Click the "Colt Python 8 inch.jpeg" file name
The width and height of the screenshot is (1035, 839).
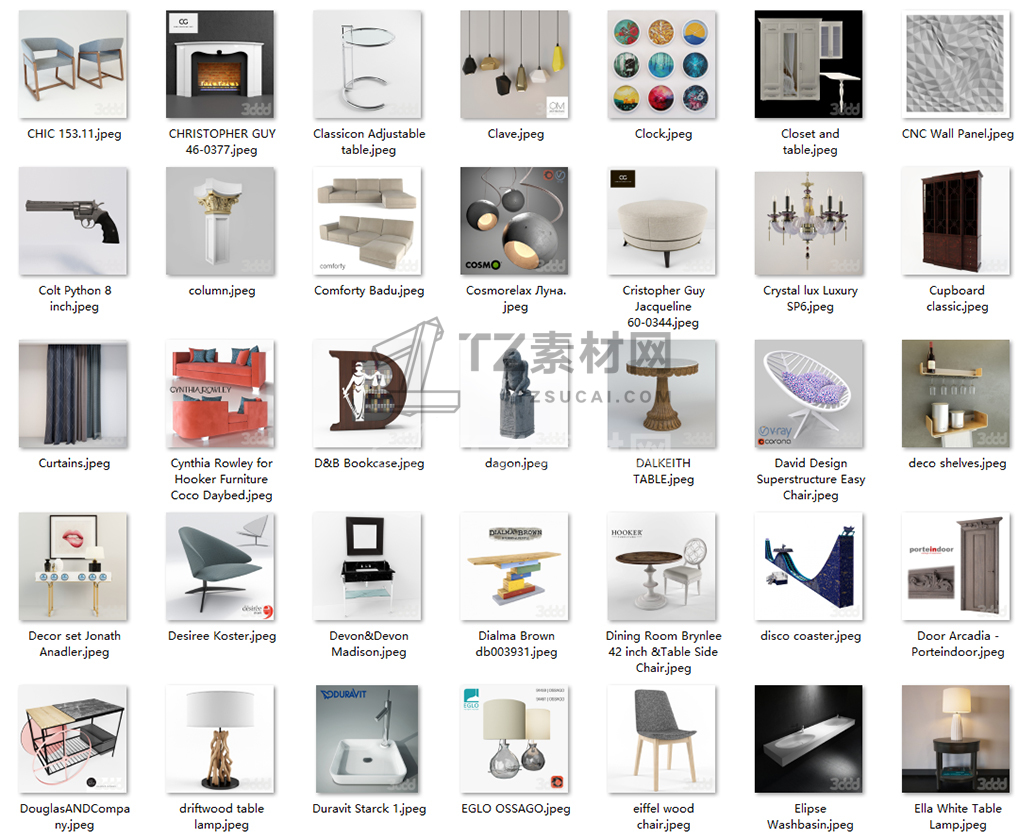(x=75, y=298)
